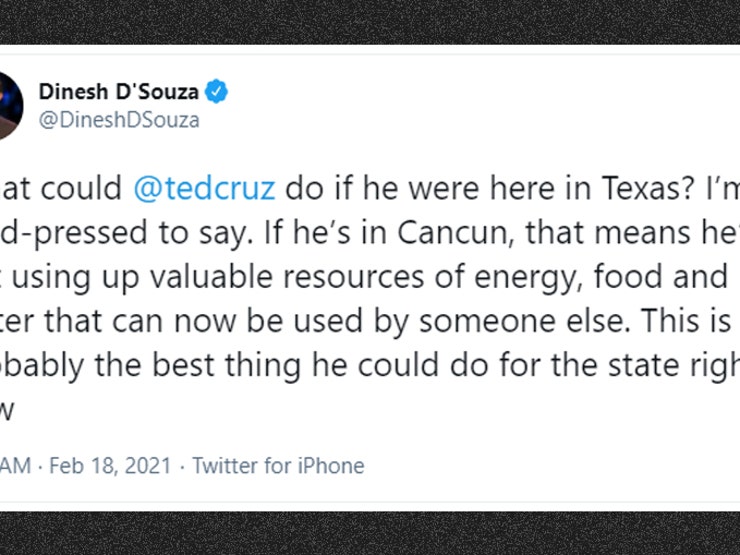
Task: Click the blue verified checkmark badge
Action: click(216, 91)
